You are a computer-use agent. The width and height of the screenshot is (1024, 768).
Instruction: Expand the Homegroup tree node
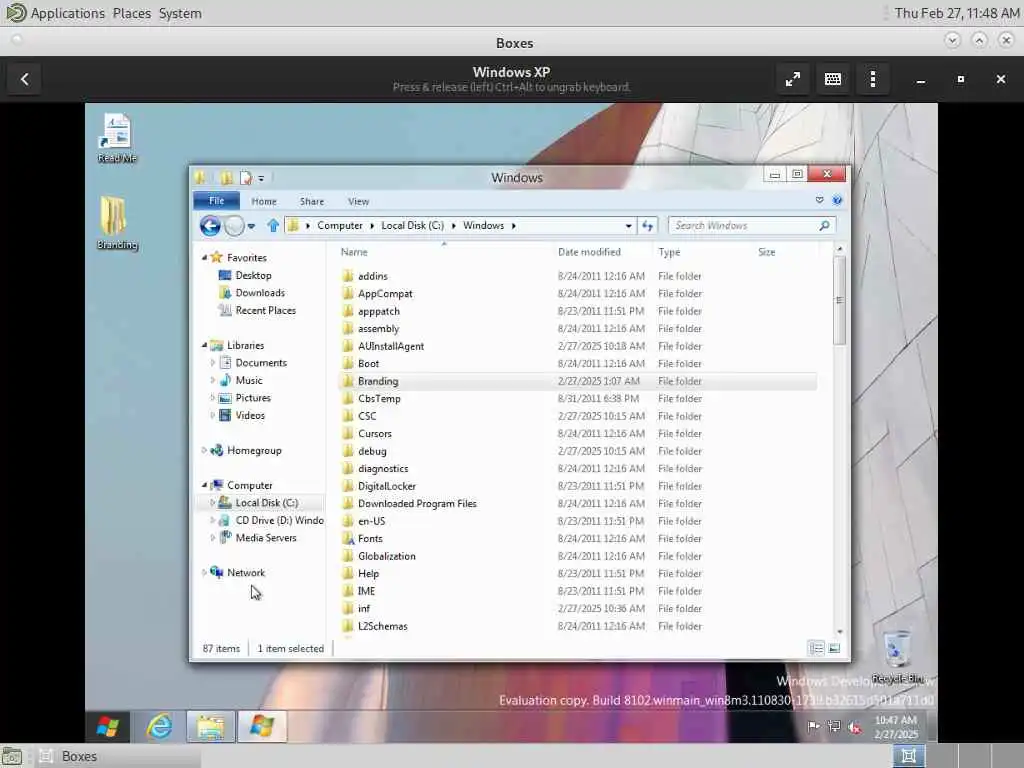click(x=204, y=450)
